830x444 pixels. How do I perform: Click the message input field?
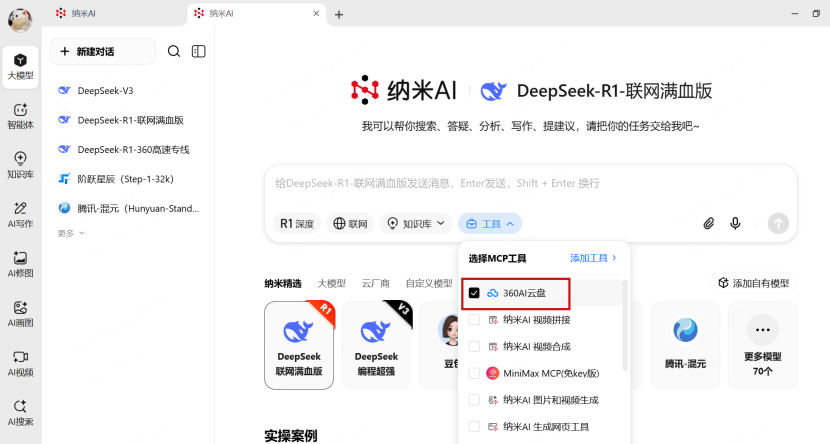530,183
